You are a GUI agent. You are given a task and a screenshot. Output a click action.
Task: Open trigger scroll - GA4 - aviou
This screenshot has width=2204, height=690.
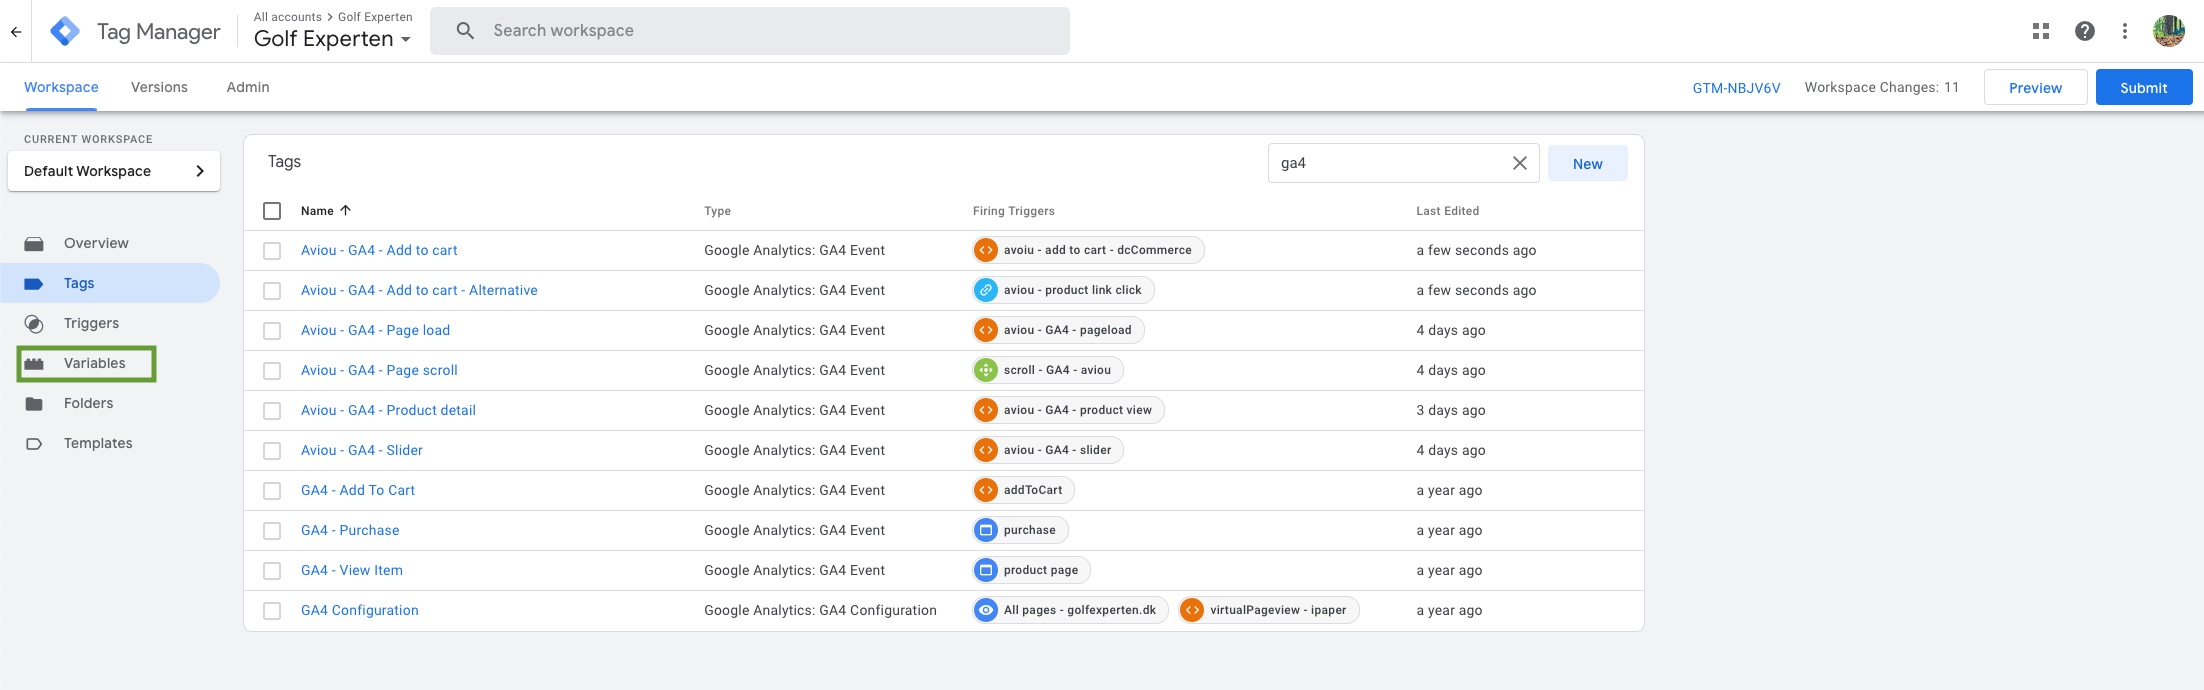[1048, 370]
